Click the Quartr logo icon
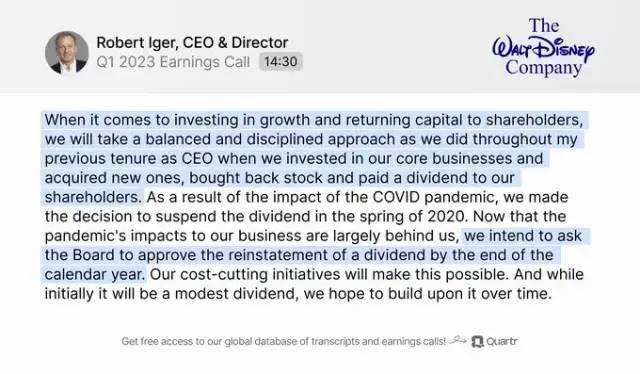 [477, 341]
